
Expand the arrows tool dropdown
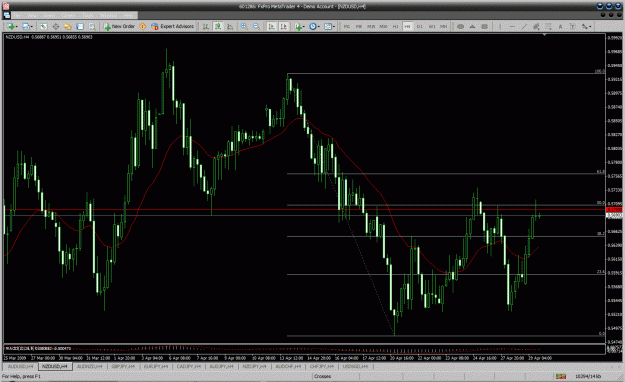(590, 27)
